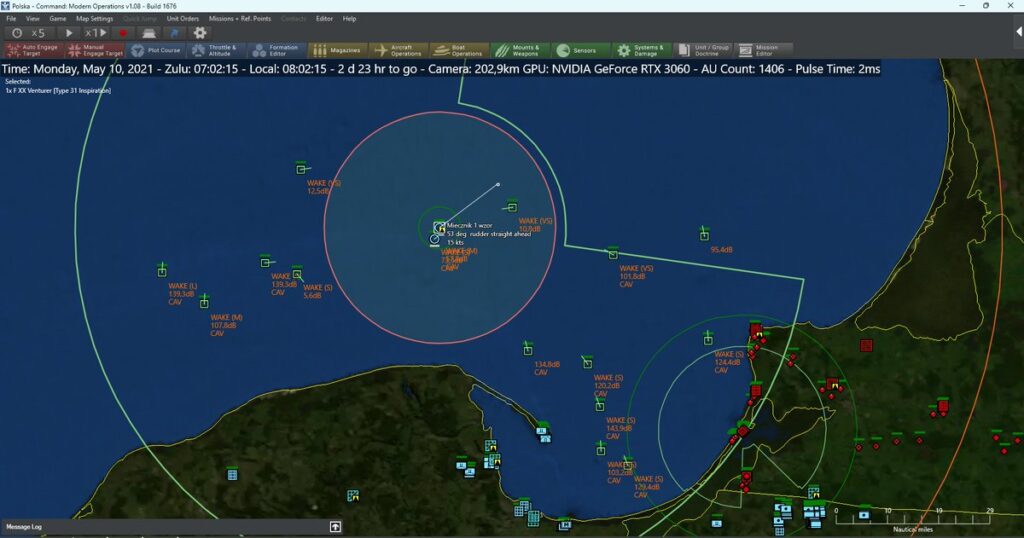The image size is (1024, 538).
Task: Open the settings gear in the toolbar
Action: 200,33
